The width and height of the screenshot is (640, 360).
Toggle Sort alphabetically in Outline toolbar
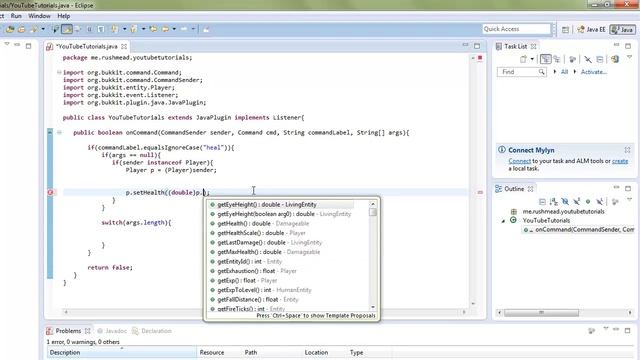click(x=553, y=202)
